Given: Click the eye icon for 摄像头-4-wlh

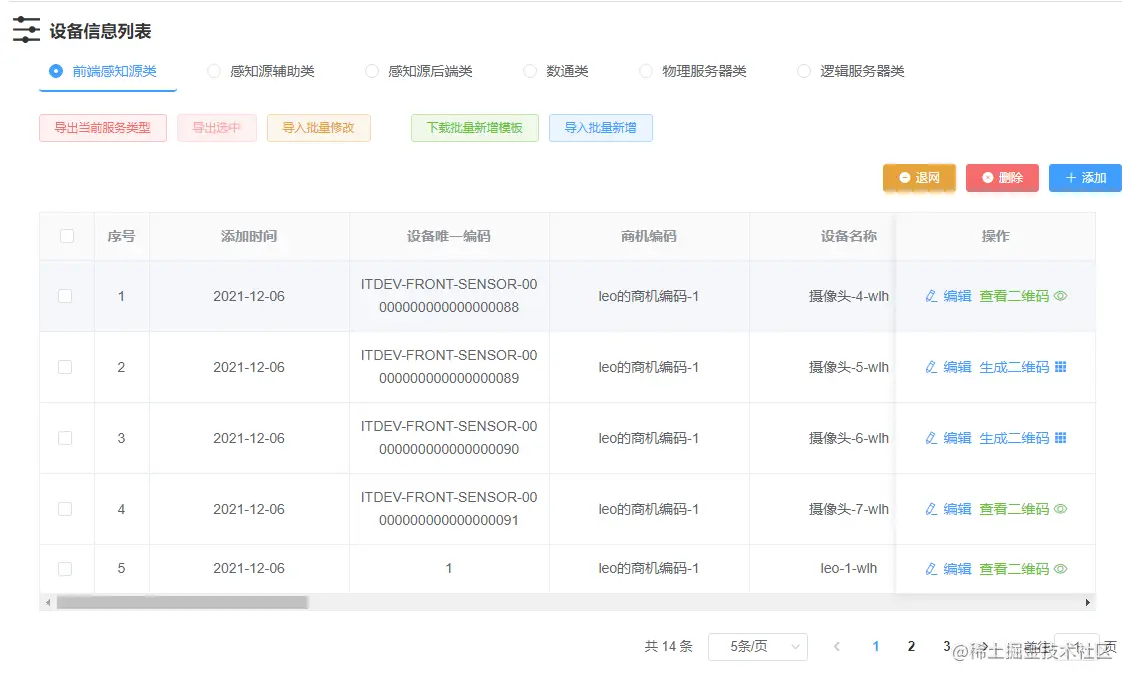Looking at the screenshot, I should click(1060, 296).
